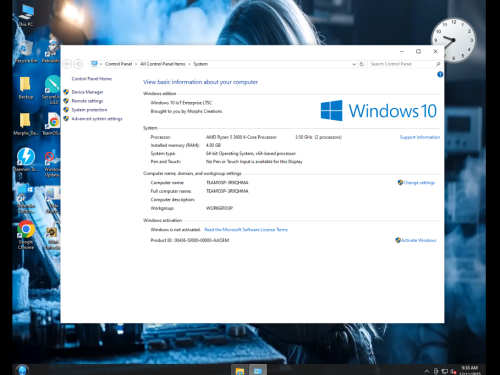Open the Support Information link

420,137
